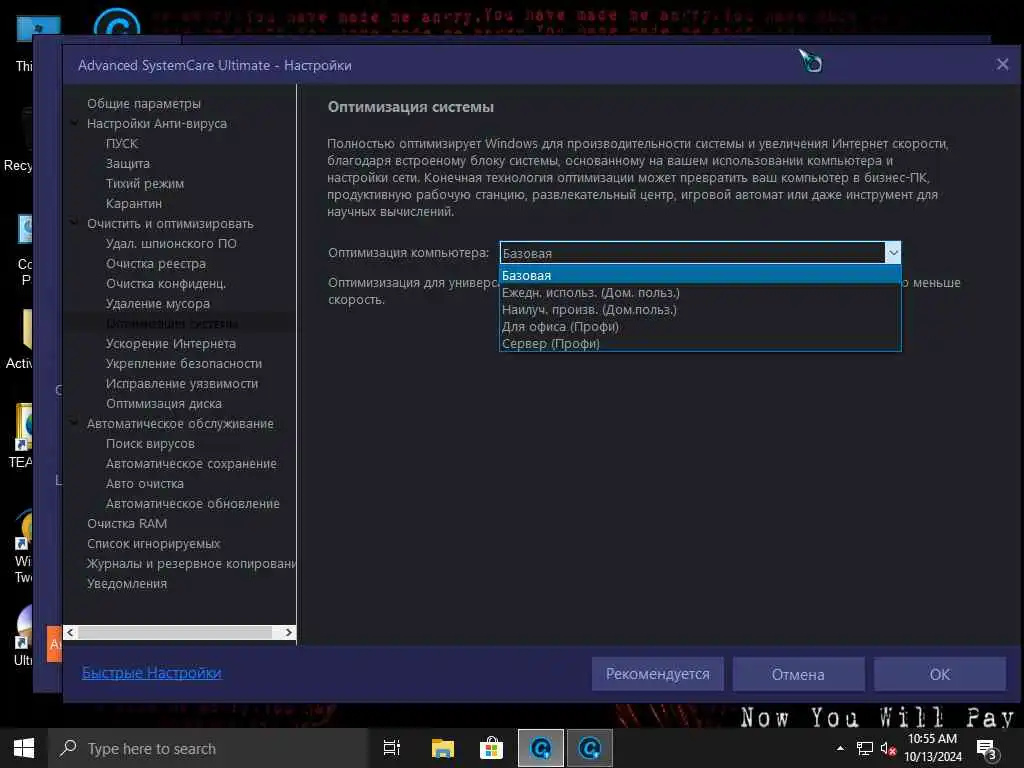Select Авто очистка item
Image resolution: width=1024 pixels, height=768 pixels.
(x=144, y=483)
